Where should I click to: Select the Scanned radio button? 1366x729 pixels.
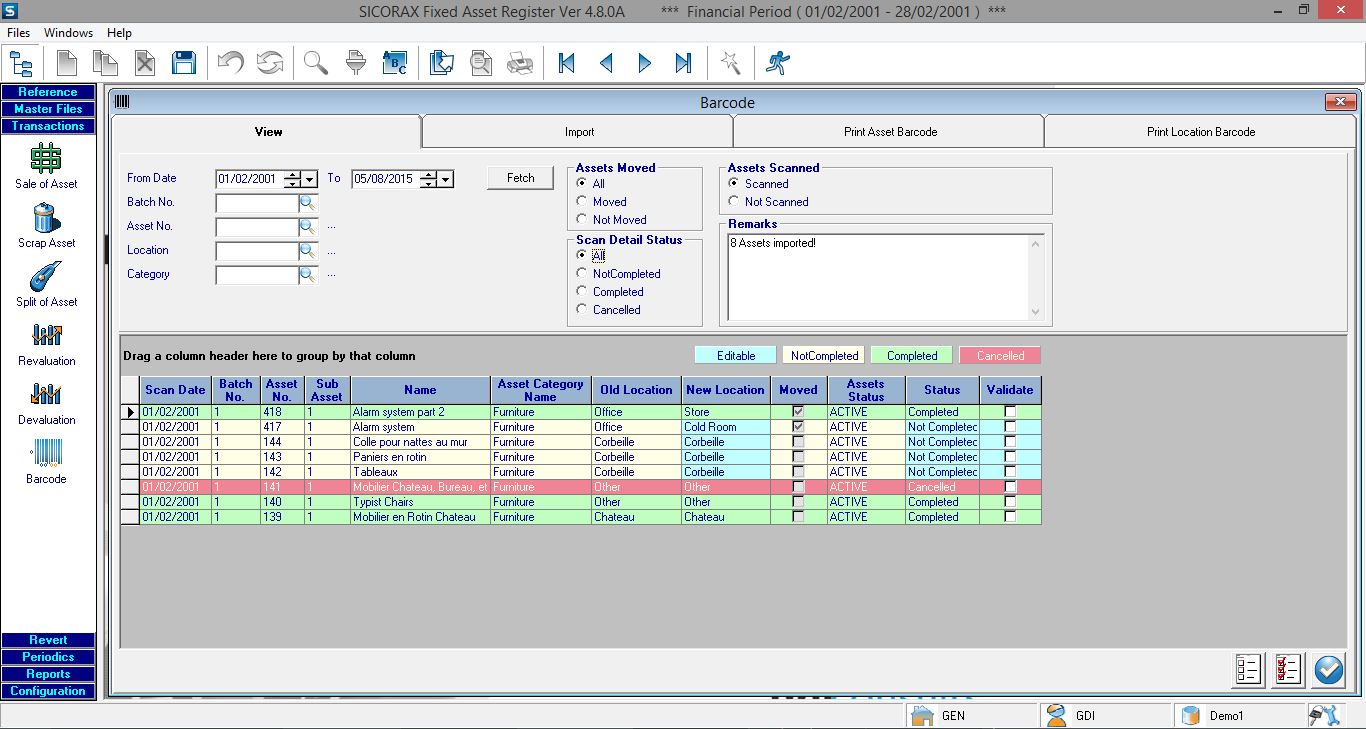click(x=734, y=184)
